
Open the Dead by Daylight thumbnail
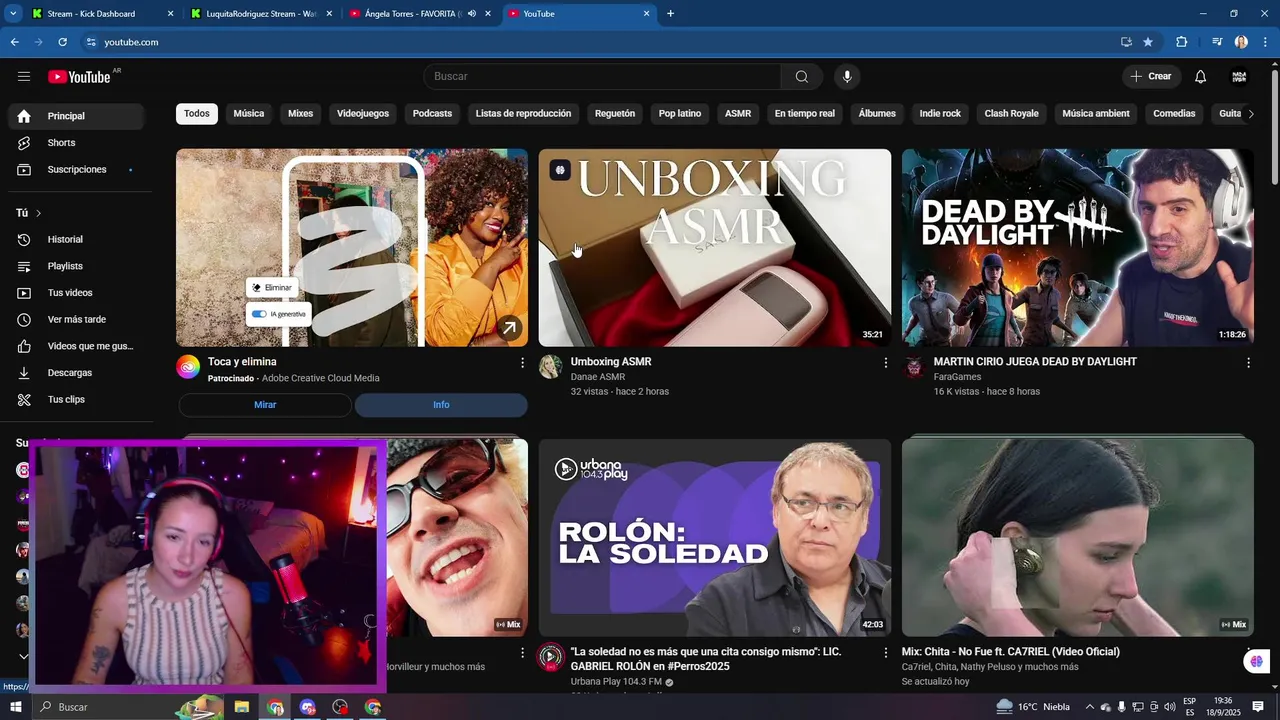1078,248
